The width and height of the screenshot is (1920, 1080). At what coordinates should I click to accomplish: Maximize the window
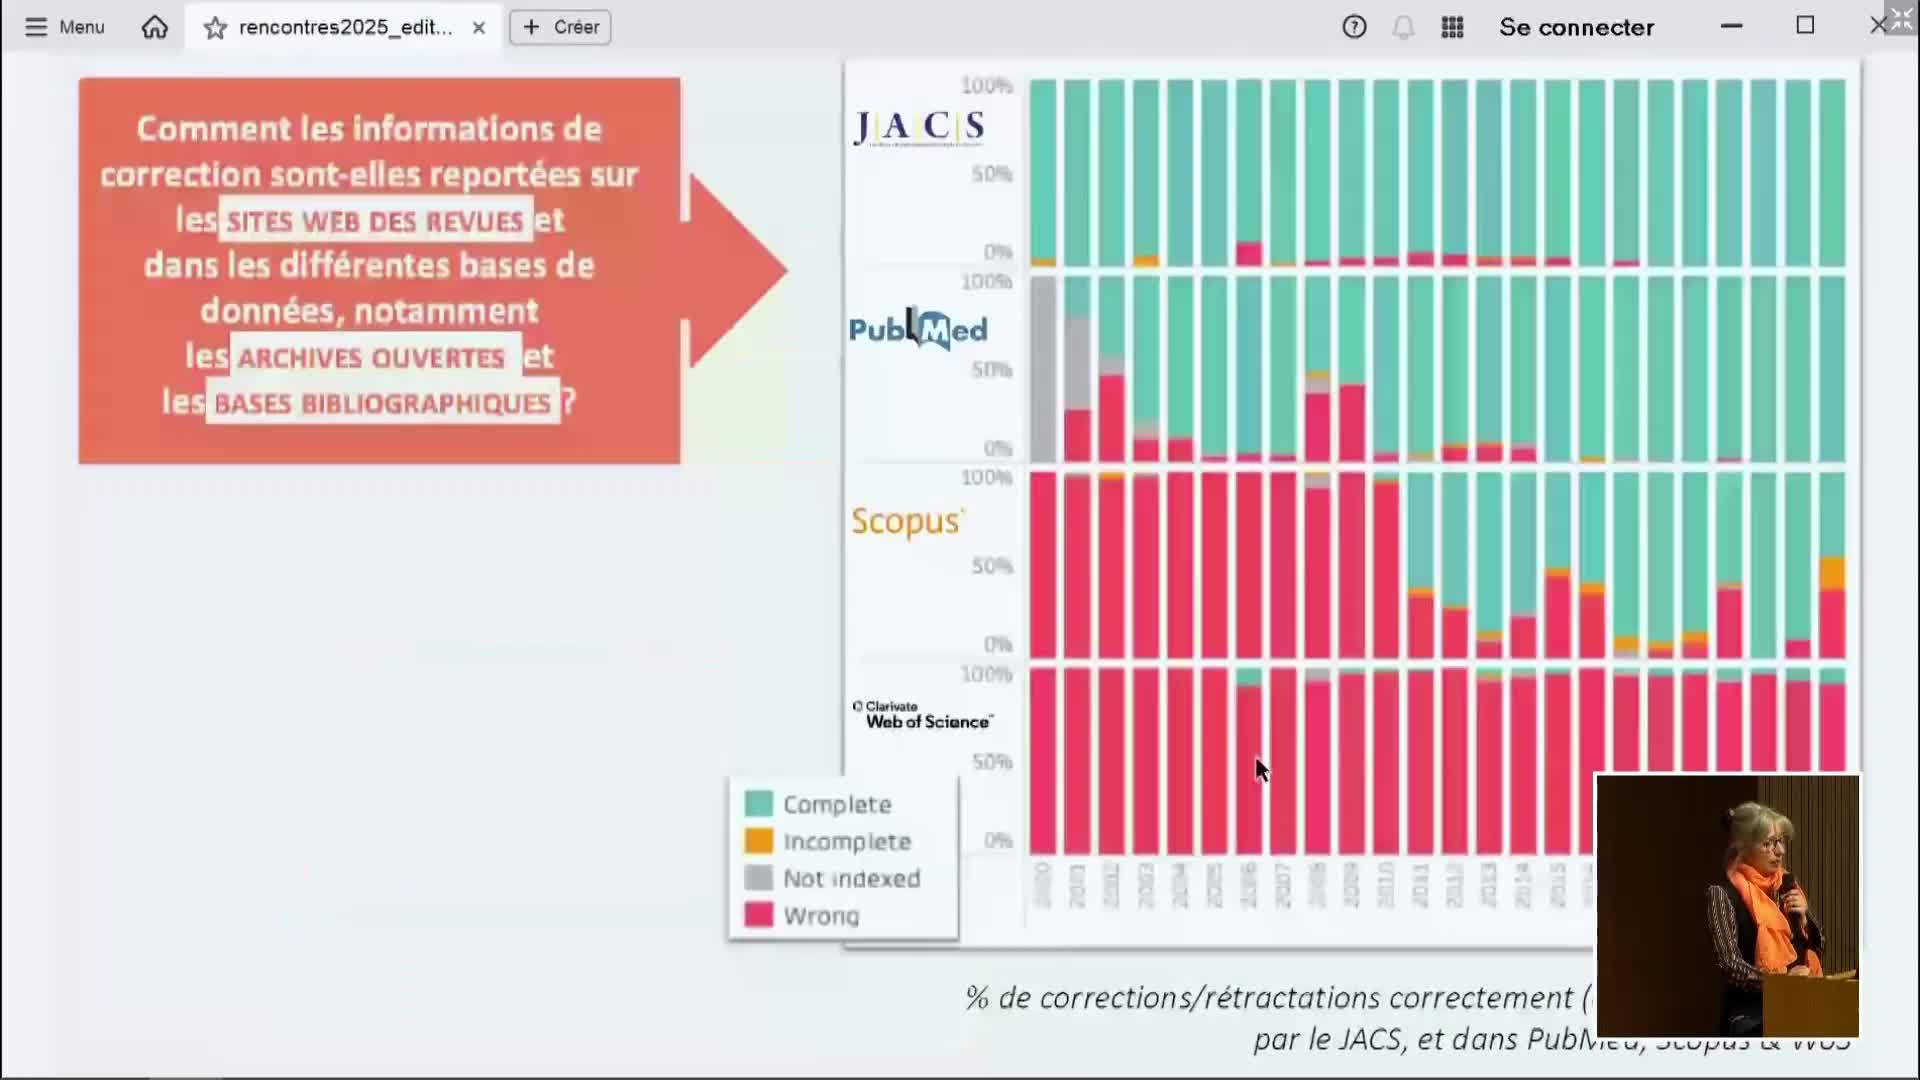1805,25
